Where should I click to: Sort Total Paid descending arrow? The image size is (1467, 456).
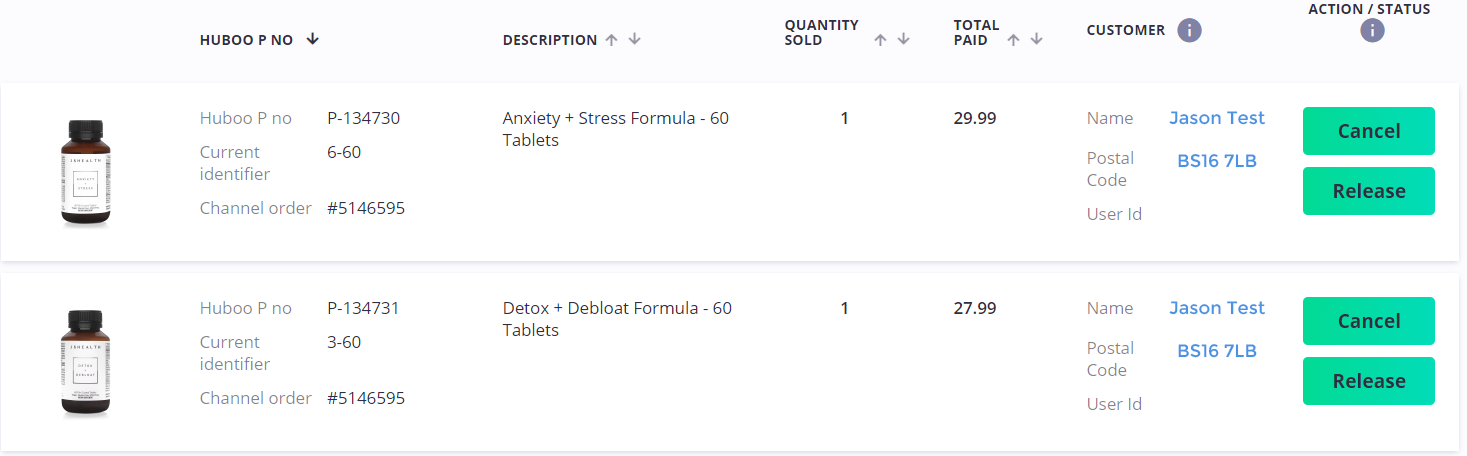[1037, 40]
